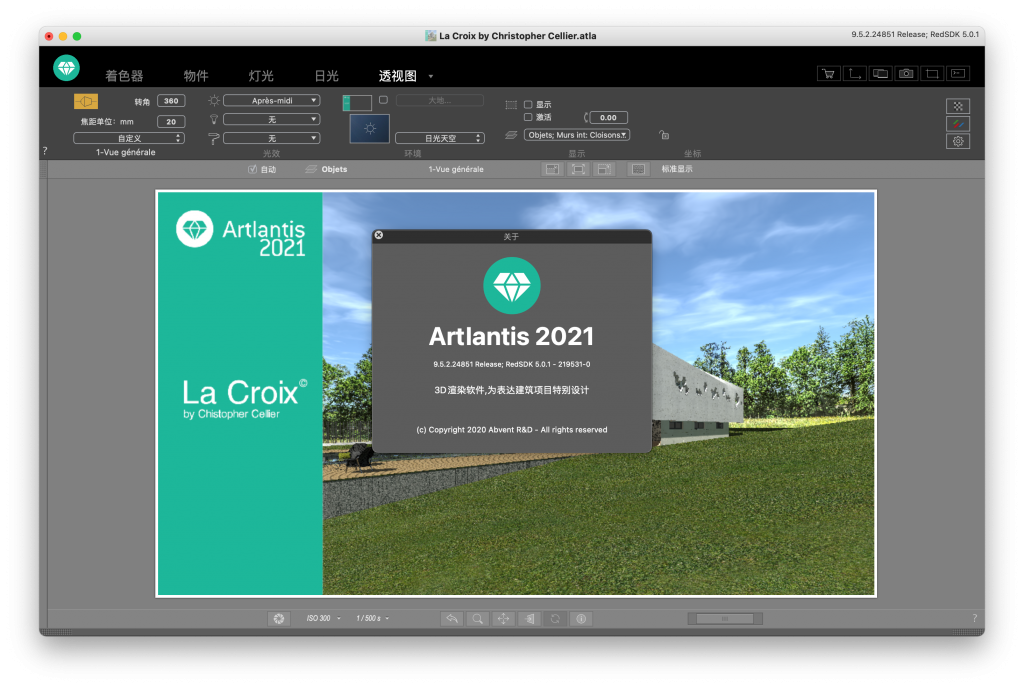The image size is (1024, 688).
Task: Expand the arrow next to 透视图
Action: pyautogui.click(x=431, y=76)
